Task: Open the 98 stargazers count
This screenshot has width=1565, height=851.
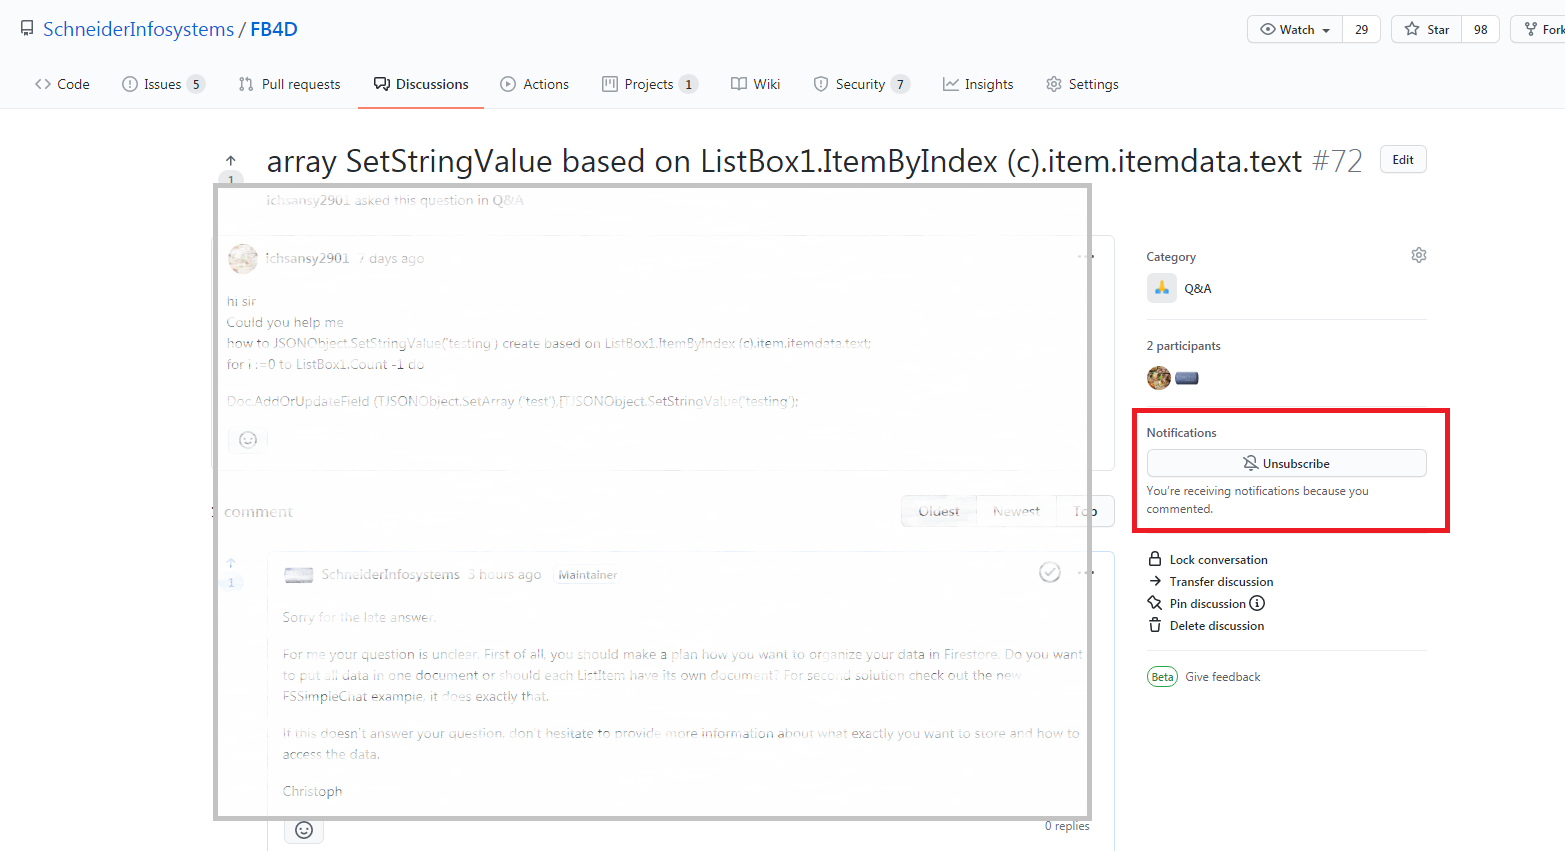Action: (1480, 29)
